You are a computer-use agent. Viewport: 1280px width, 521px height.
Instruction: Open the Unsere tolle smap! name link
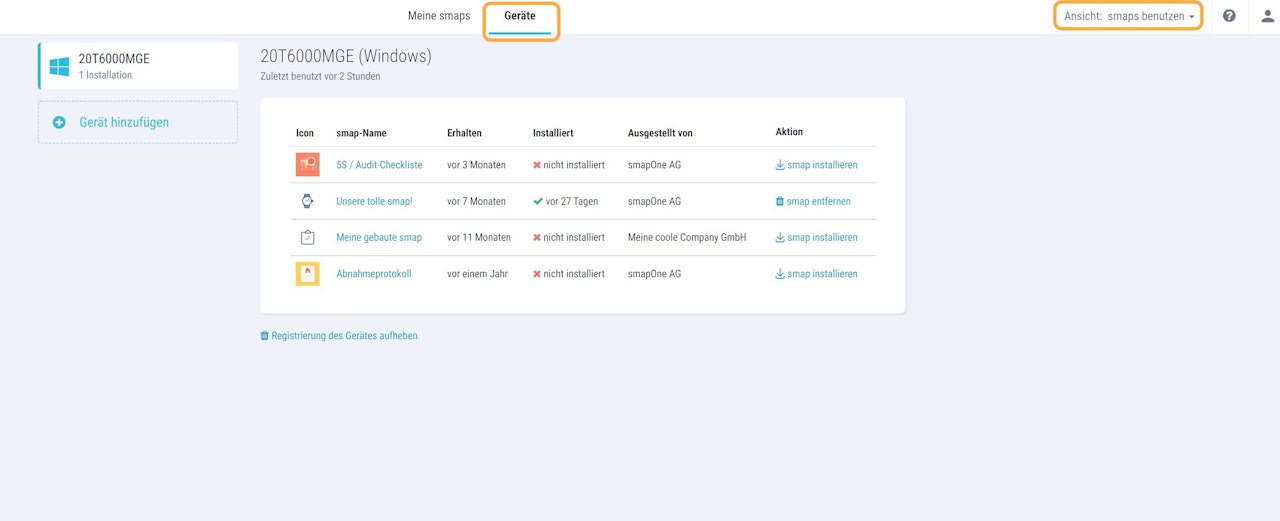click(374, 201)
